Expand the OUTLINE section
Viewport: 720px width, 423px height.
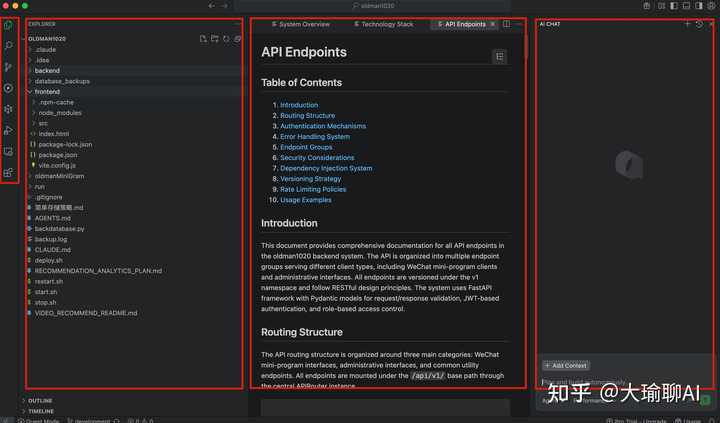pyautogui.click(x=41, y=401)
